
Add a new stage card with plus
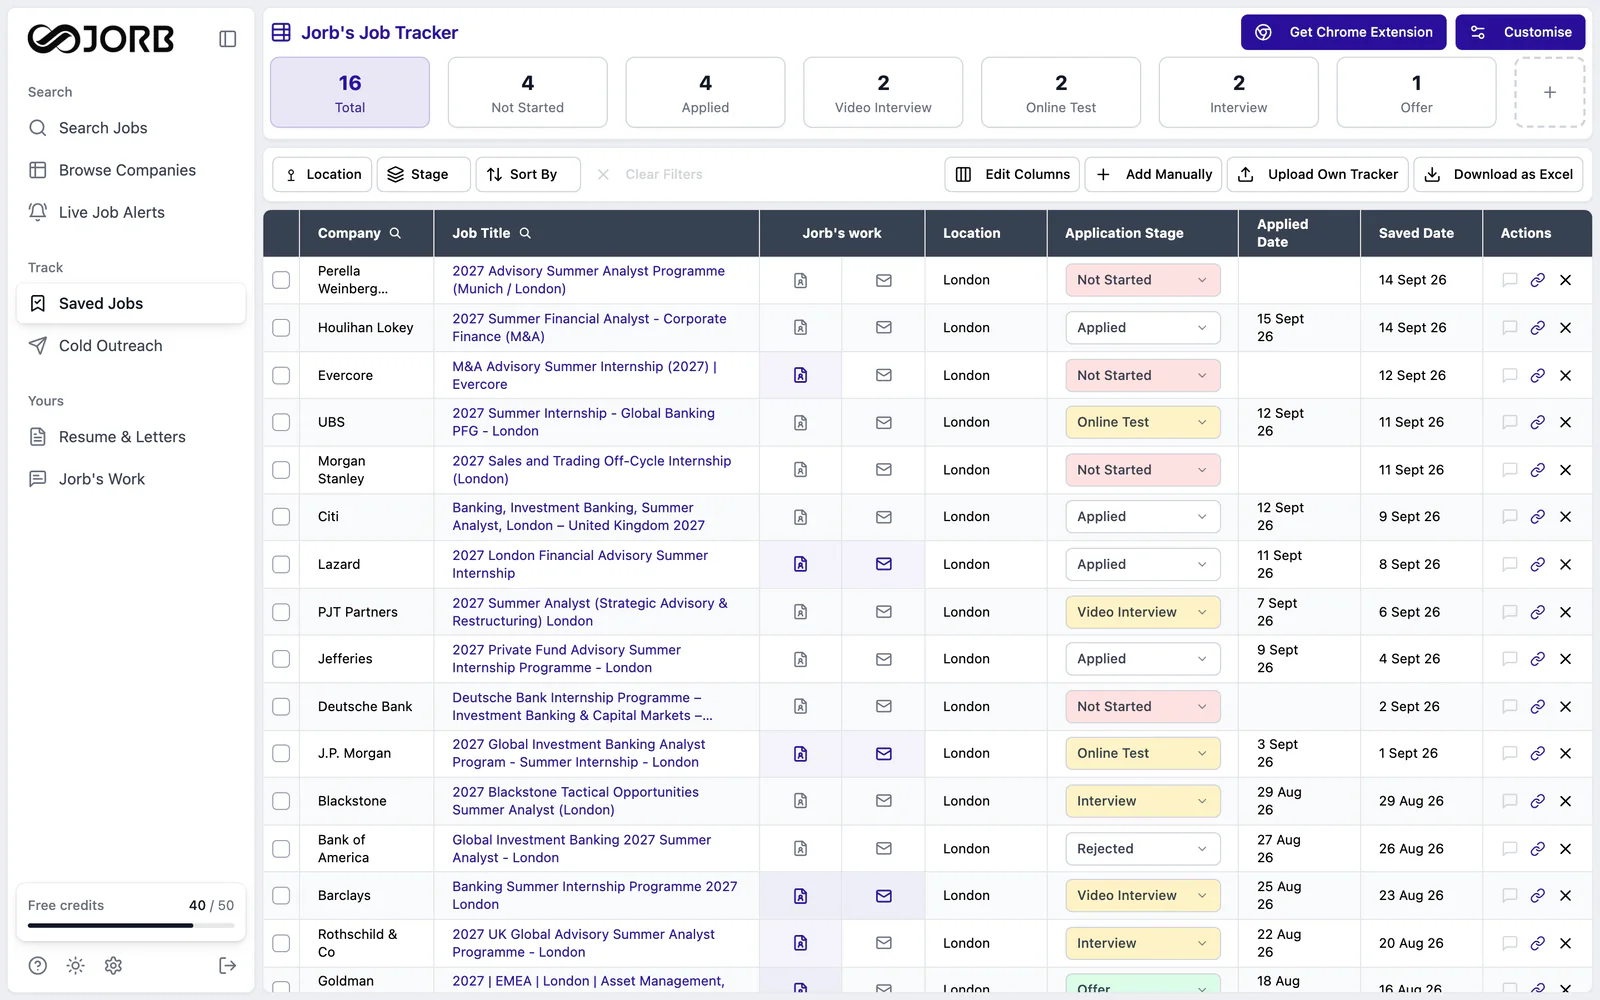point(1550,92)
